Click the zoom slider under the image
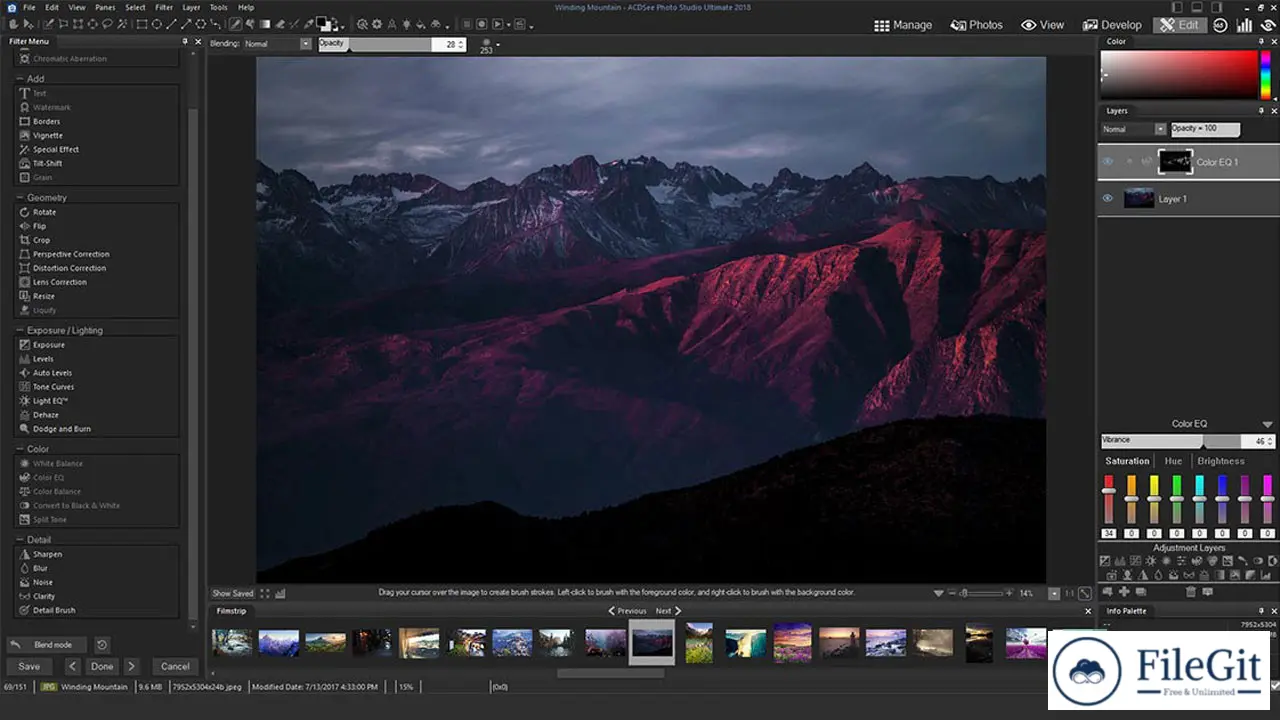The height and width of the screenshot is (720, 1280). pyautogui.click(x=981, y=593)
